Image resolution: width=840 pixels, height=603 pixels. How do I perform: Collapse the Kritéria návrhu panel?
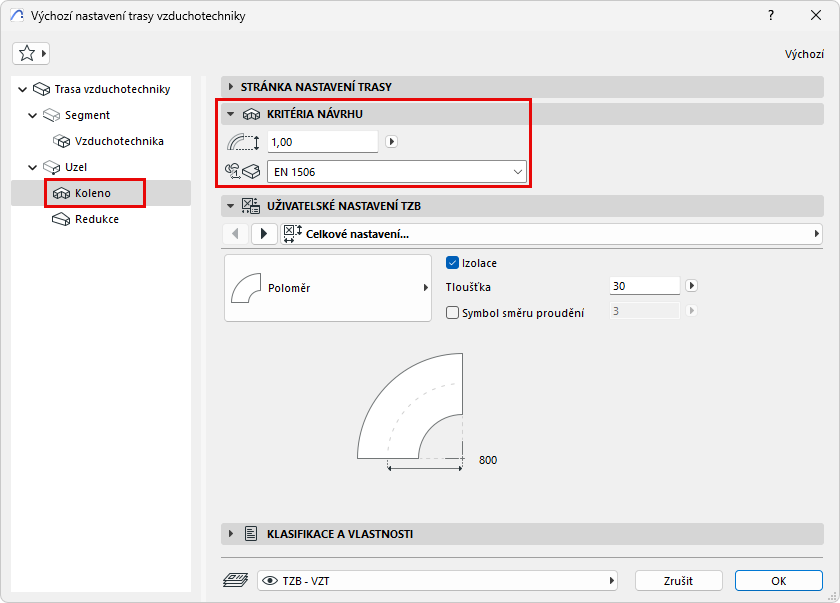click(x=231, y=114)
